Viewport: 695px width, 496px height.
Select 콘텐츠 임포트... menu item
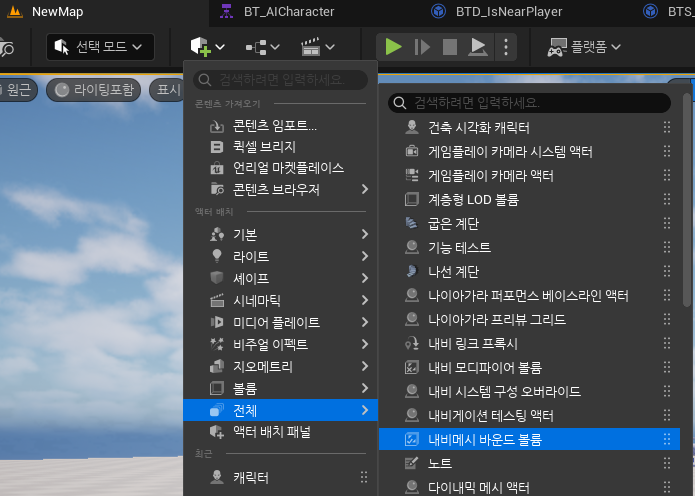280,126
